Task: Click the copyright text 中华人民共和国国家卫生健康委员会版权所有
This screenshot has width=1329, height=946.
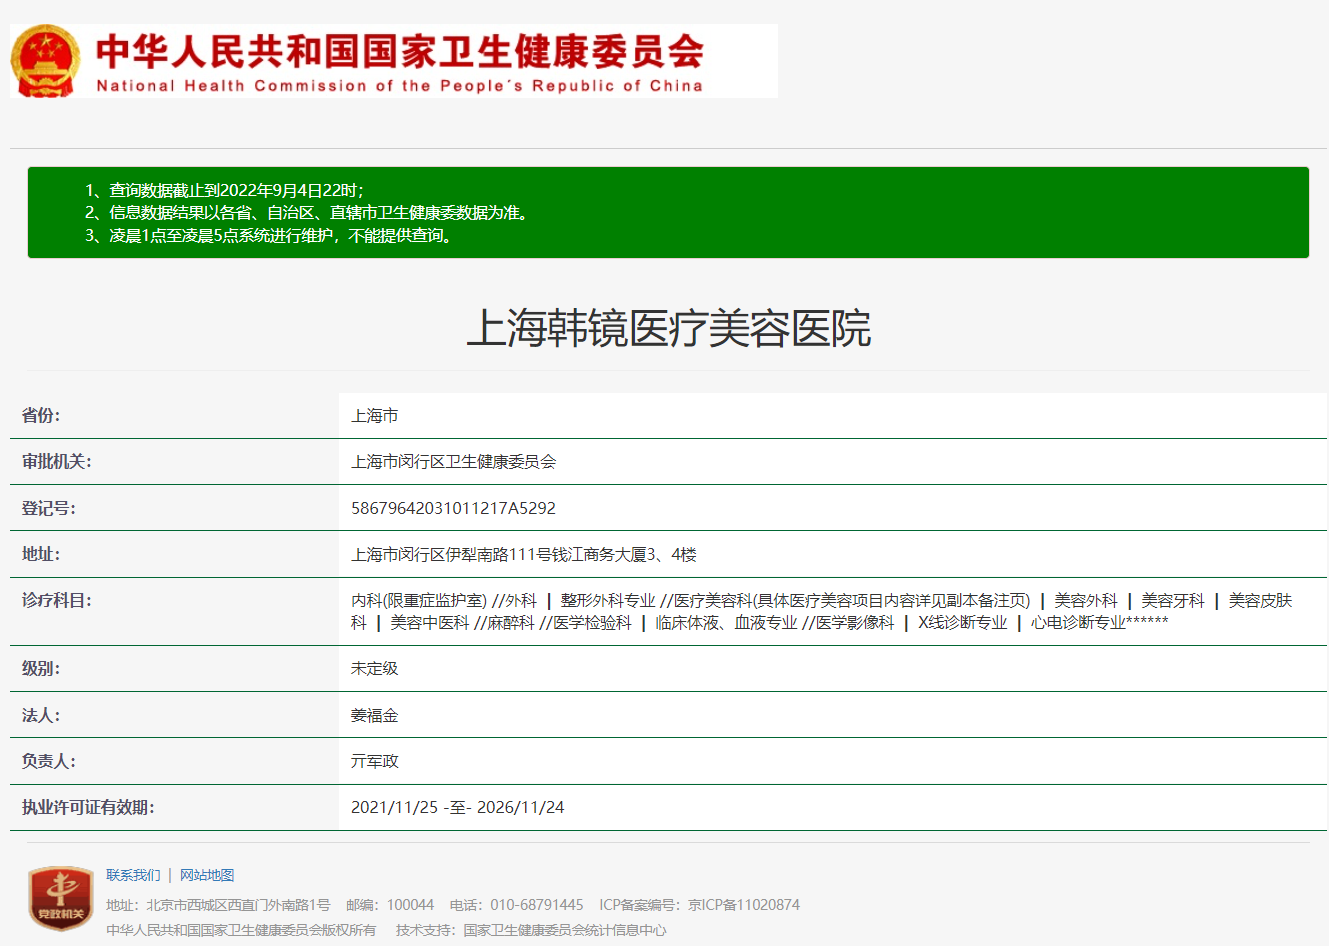Action: click(x=241, y=930)
